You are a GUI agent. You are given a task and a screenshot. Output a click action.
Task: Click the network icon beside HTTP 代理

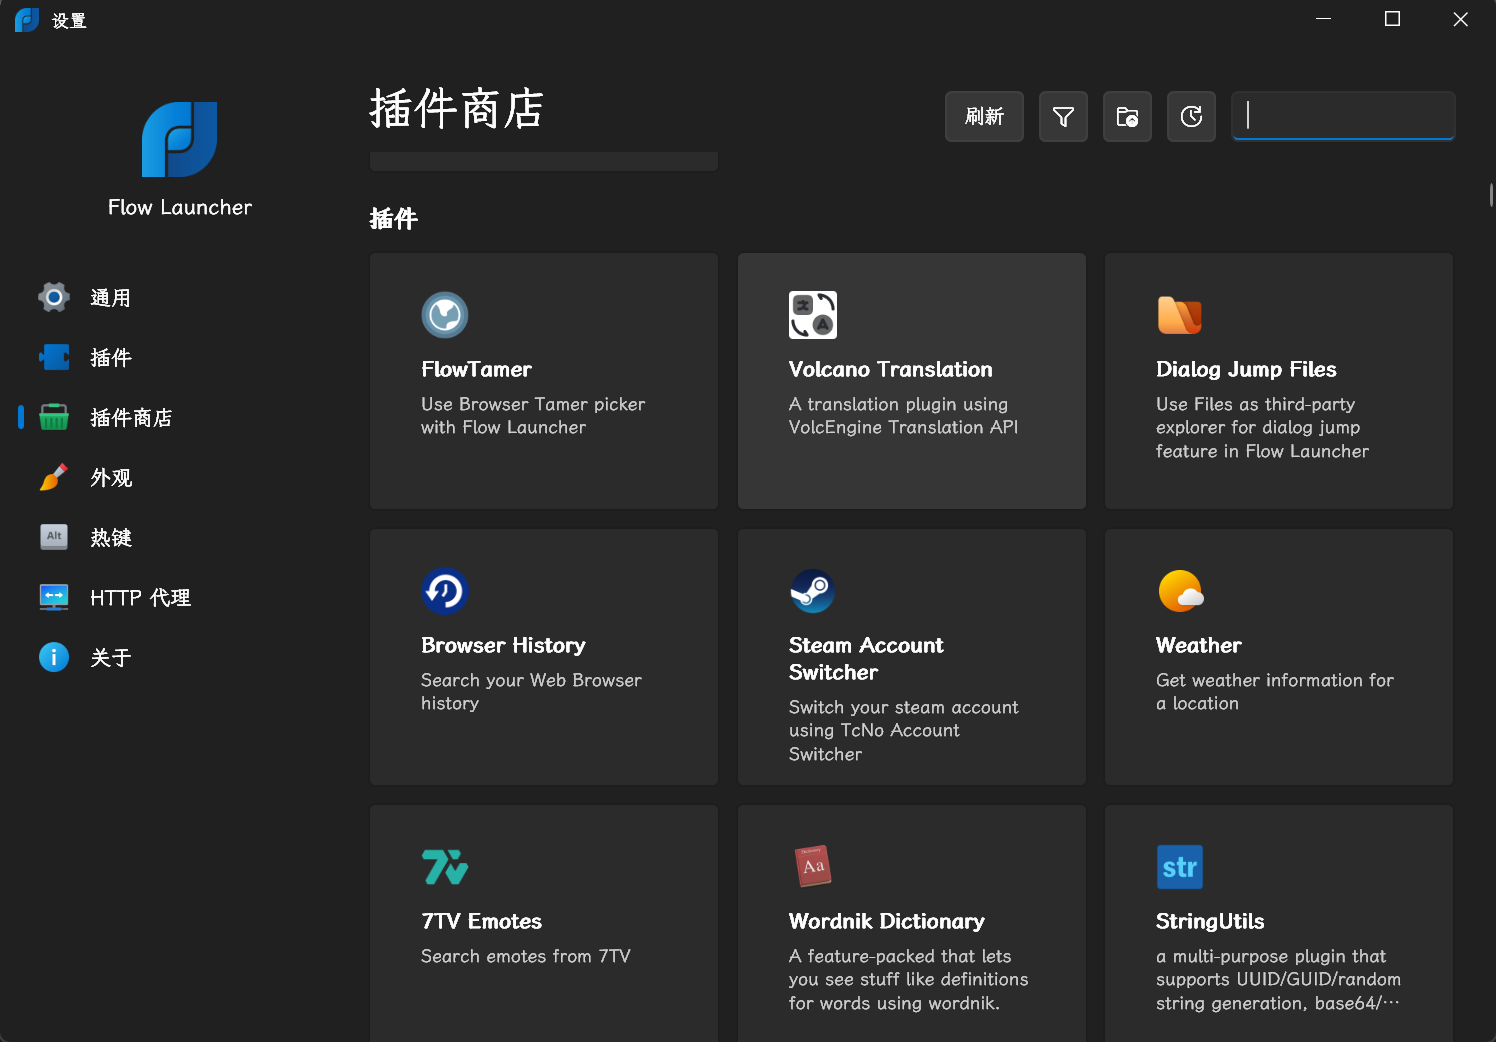tap(54, 597)
